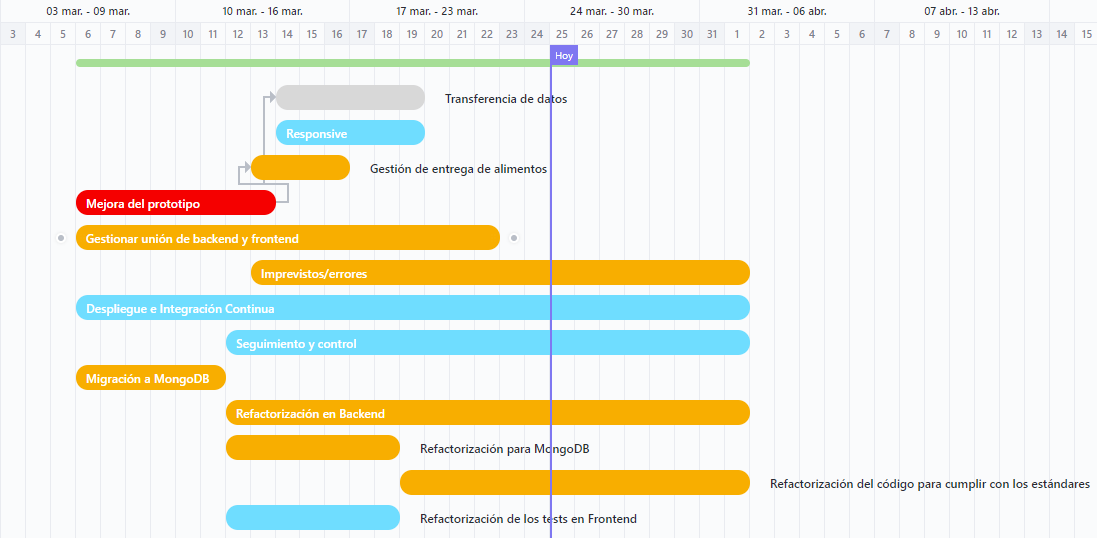Select 'Despliegue e Integración Continua' bar
1097x538 pixels.
pos(412,308)
